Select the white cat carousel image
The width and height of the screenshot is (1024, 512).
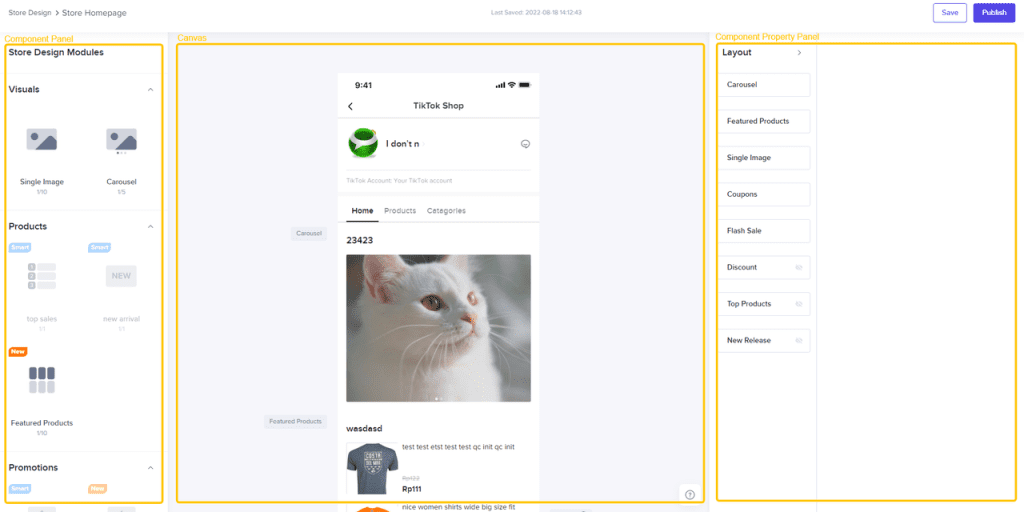pos(438,328)
